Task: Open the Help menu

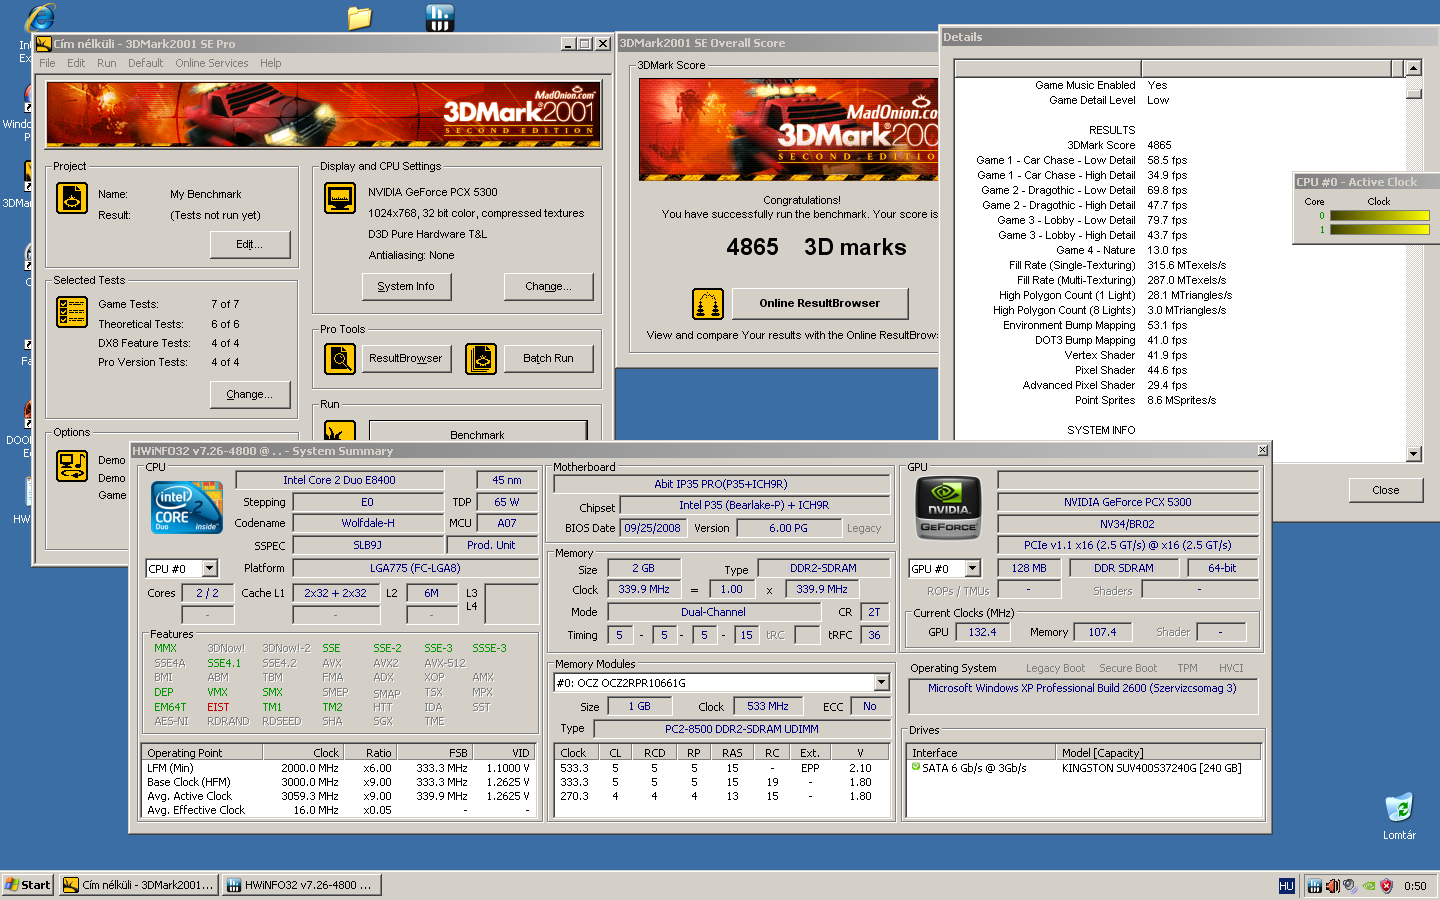Action: point(271,63)
